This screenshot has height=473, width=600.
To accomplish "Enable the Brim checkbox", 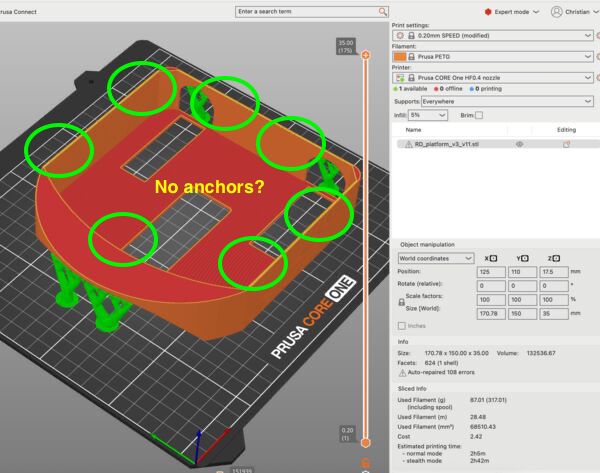I will [x=479, y=115].
